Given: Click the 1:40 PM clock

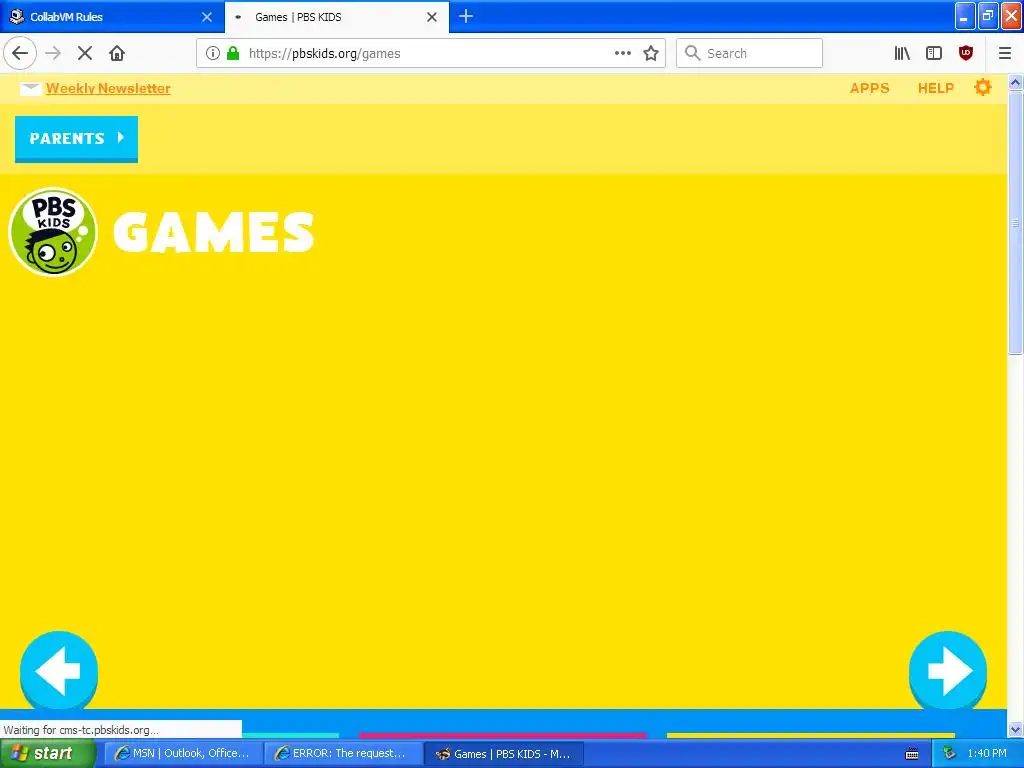Looking at the screenshot, I should pos(987,753).
